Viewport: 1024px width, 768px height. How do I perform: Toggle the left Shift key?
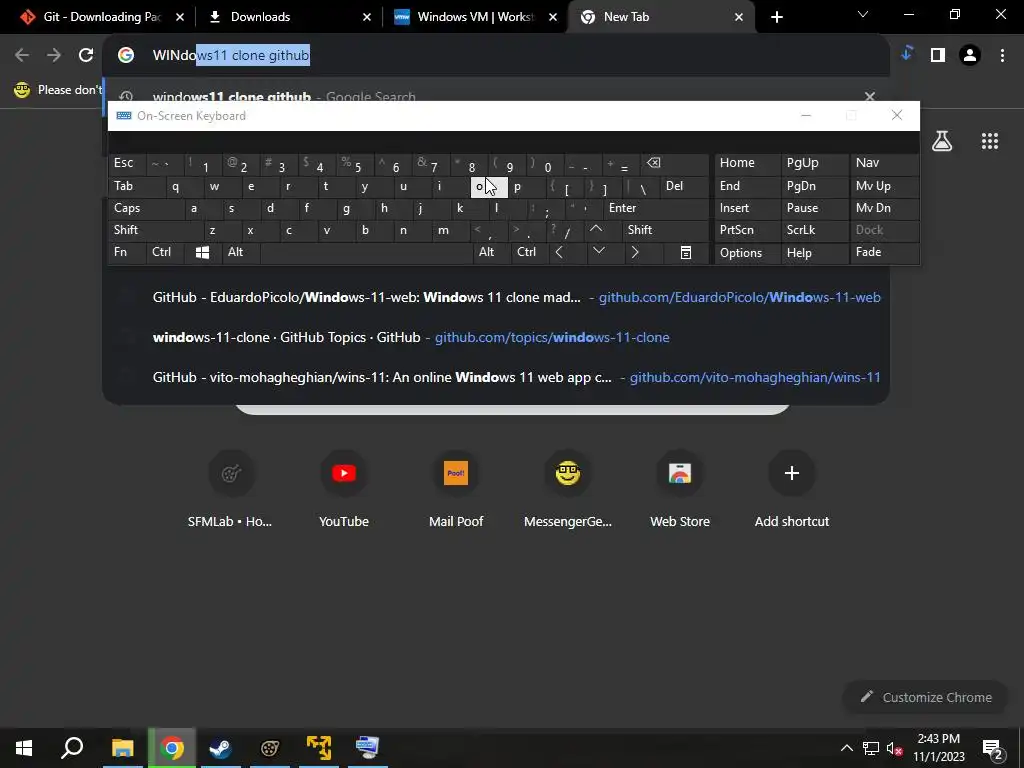[155, 230]
